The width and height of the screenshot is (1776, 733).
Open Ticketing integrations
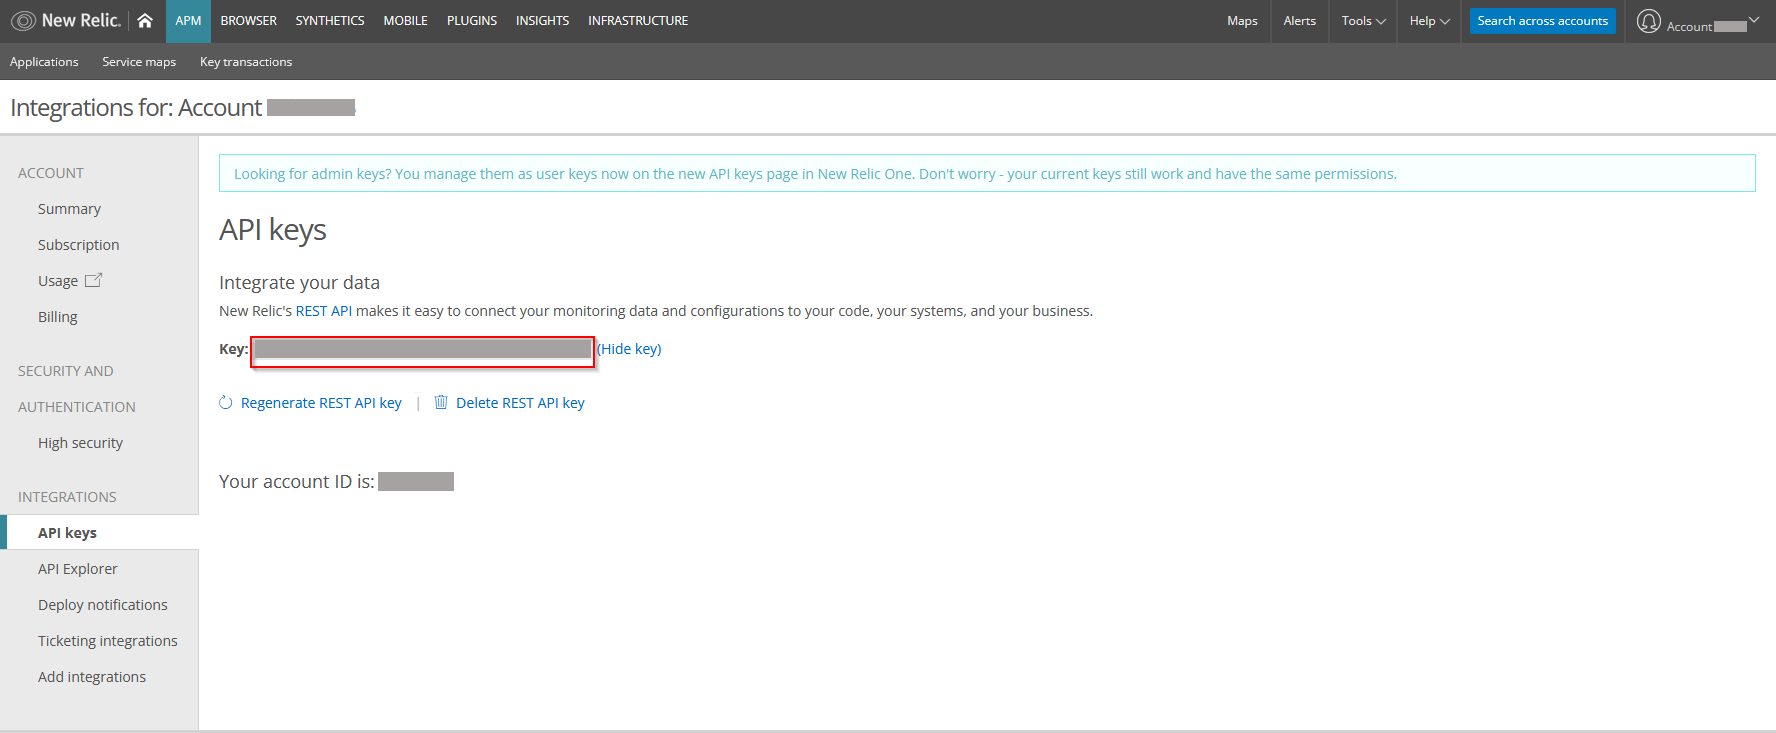point(108,641)
